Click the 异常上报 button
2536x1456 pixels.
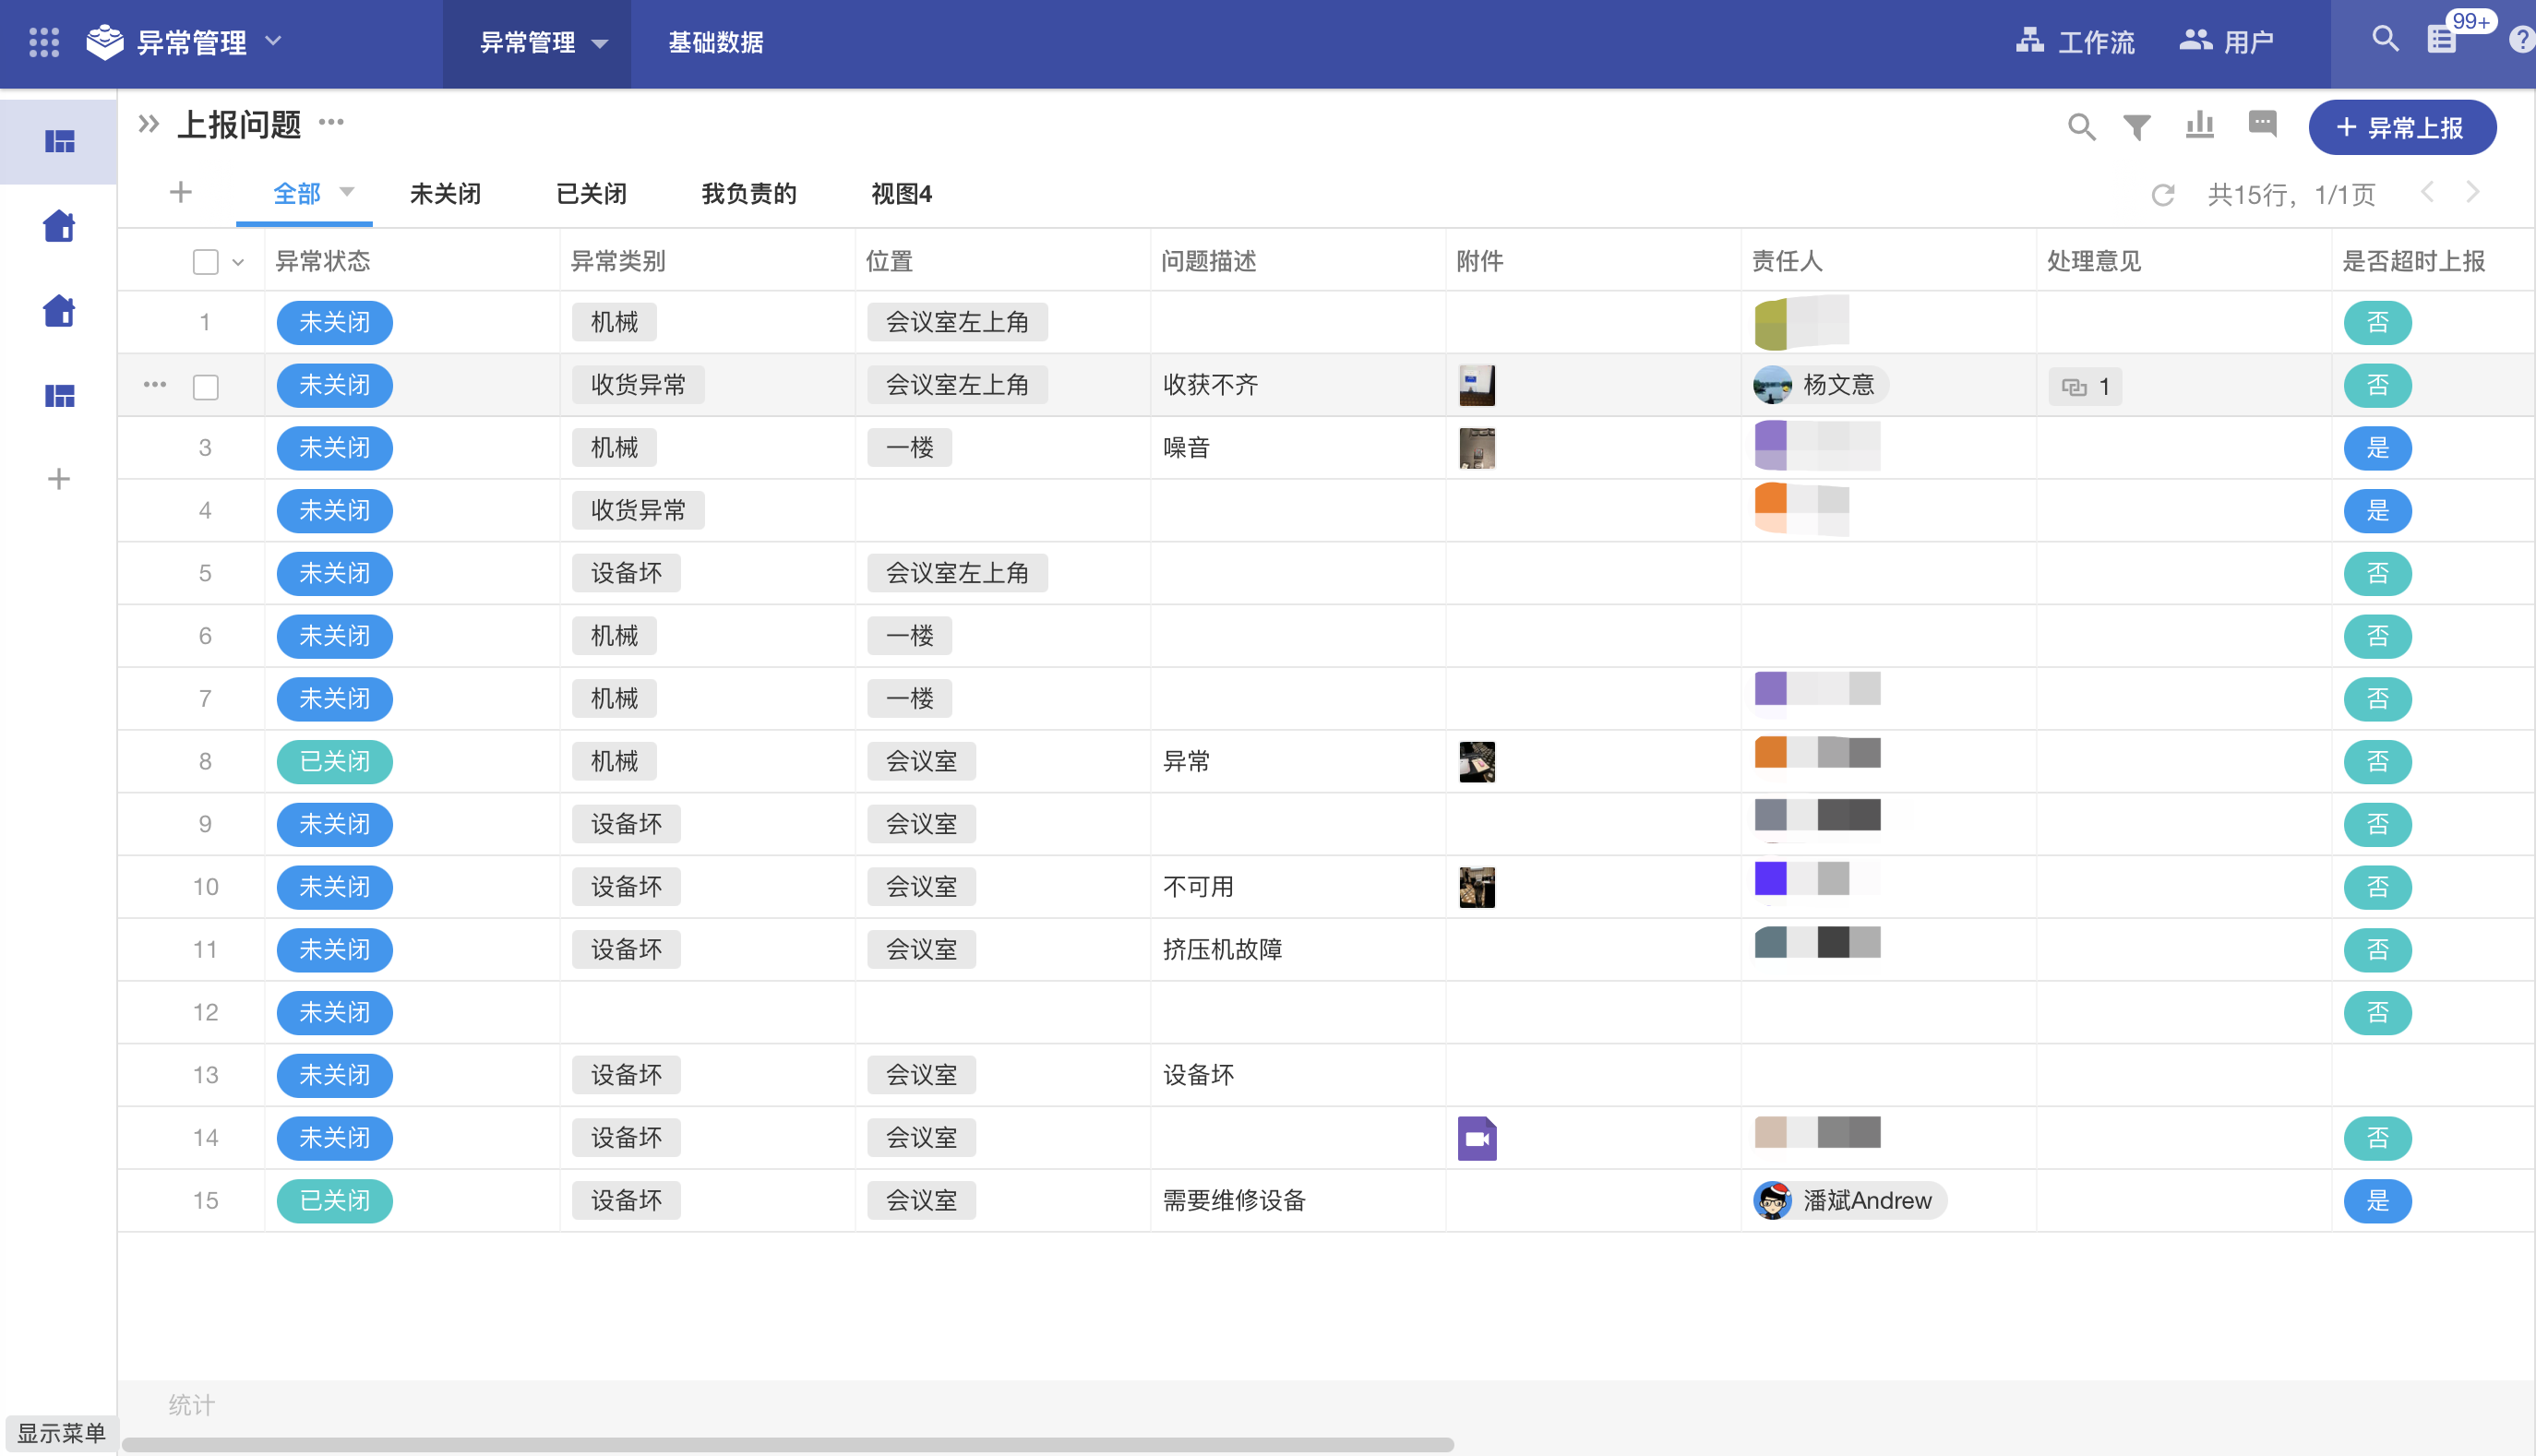[x=2402, y=128]
